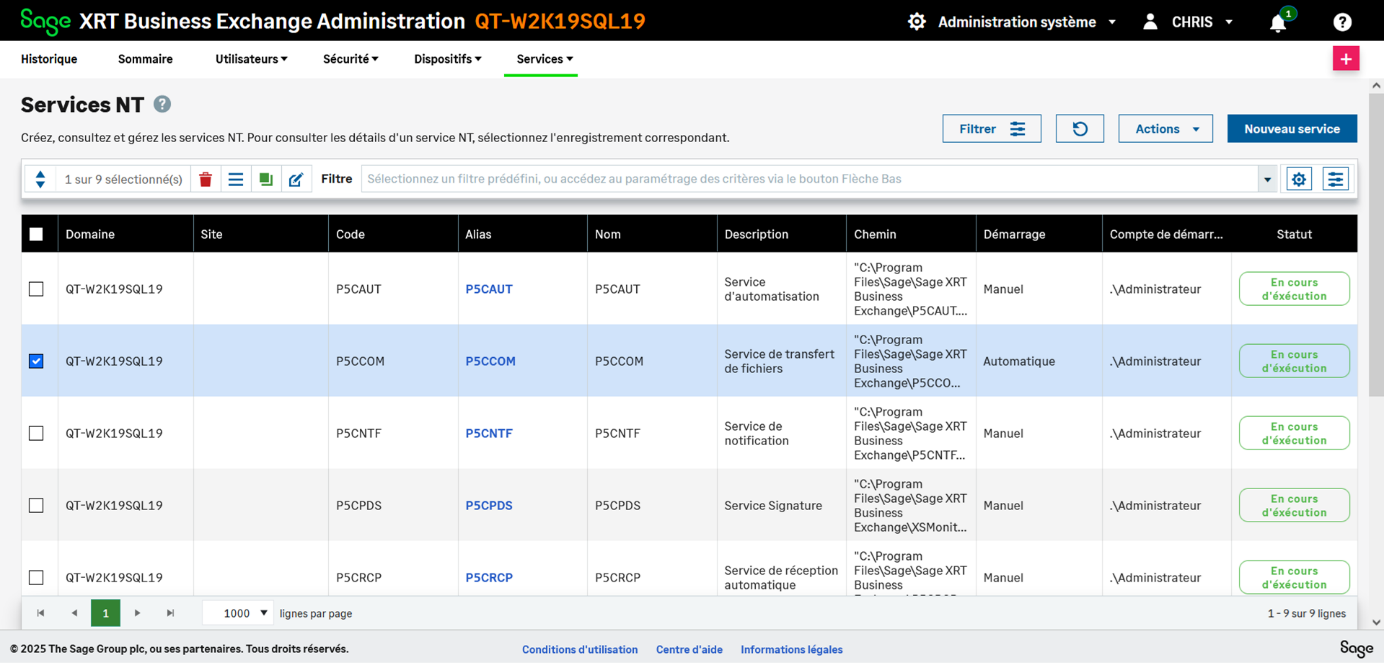Viewport: 1384px width, 663px height.
Task: Check the P5CAUT row checkbox
Action: pyautogui.click(x=36, y=289)
